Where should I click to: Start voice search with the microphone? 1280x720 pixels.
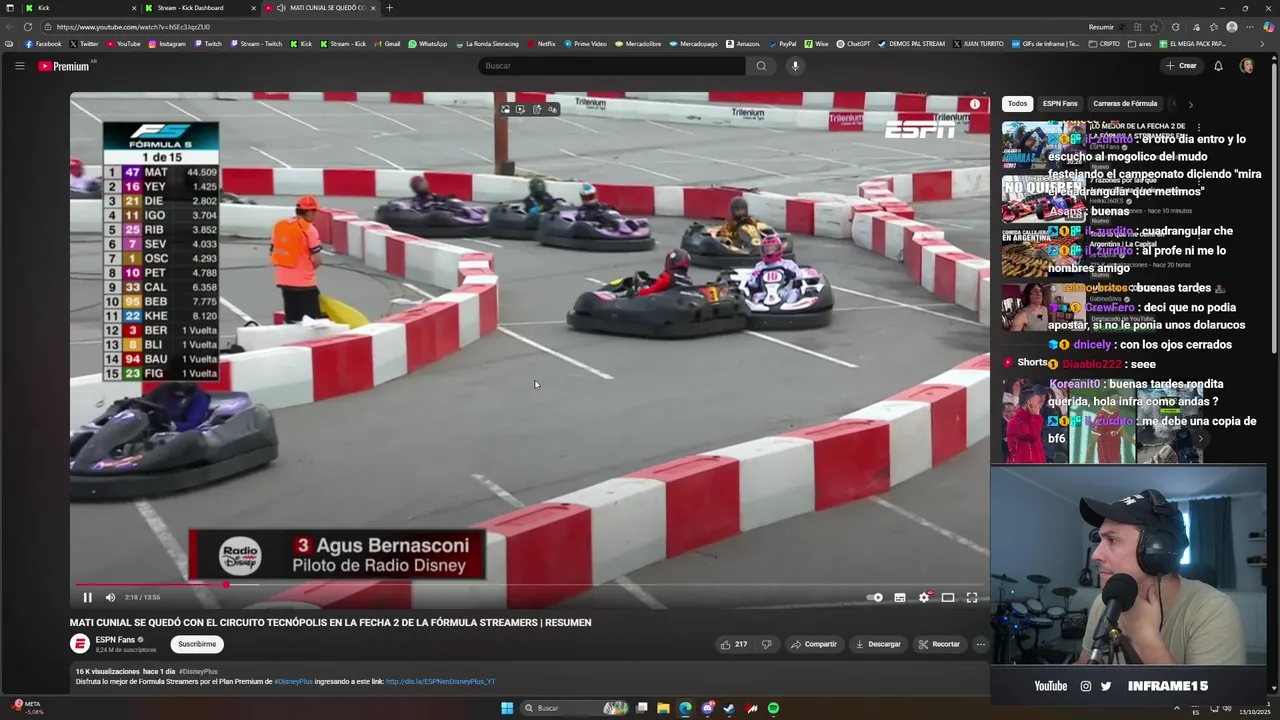(x=795, y=66)
